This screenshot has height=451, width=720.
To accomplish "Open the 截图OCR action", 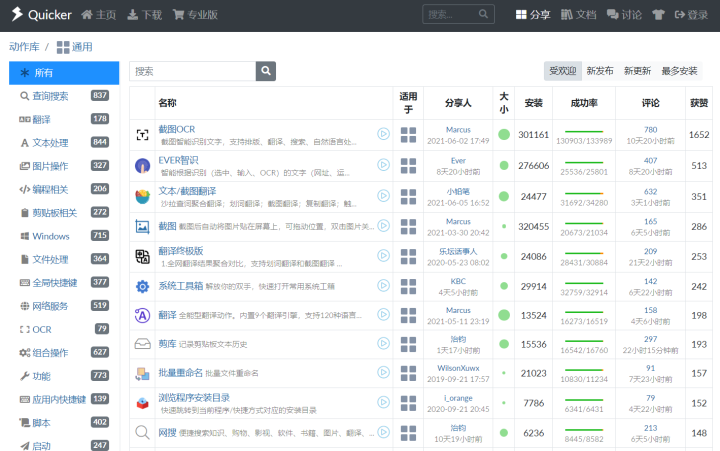I will pos(177,130).
